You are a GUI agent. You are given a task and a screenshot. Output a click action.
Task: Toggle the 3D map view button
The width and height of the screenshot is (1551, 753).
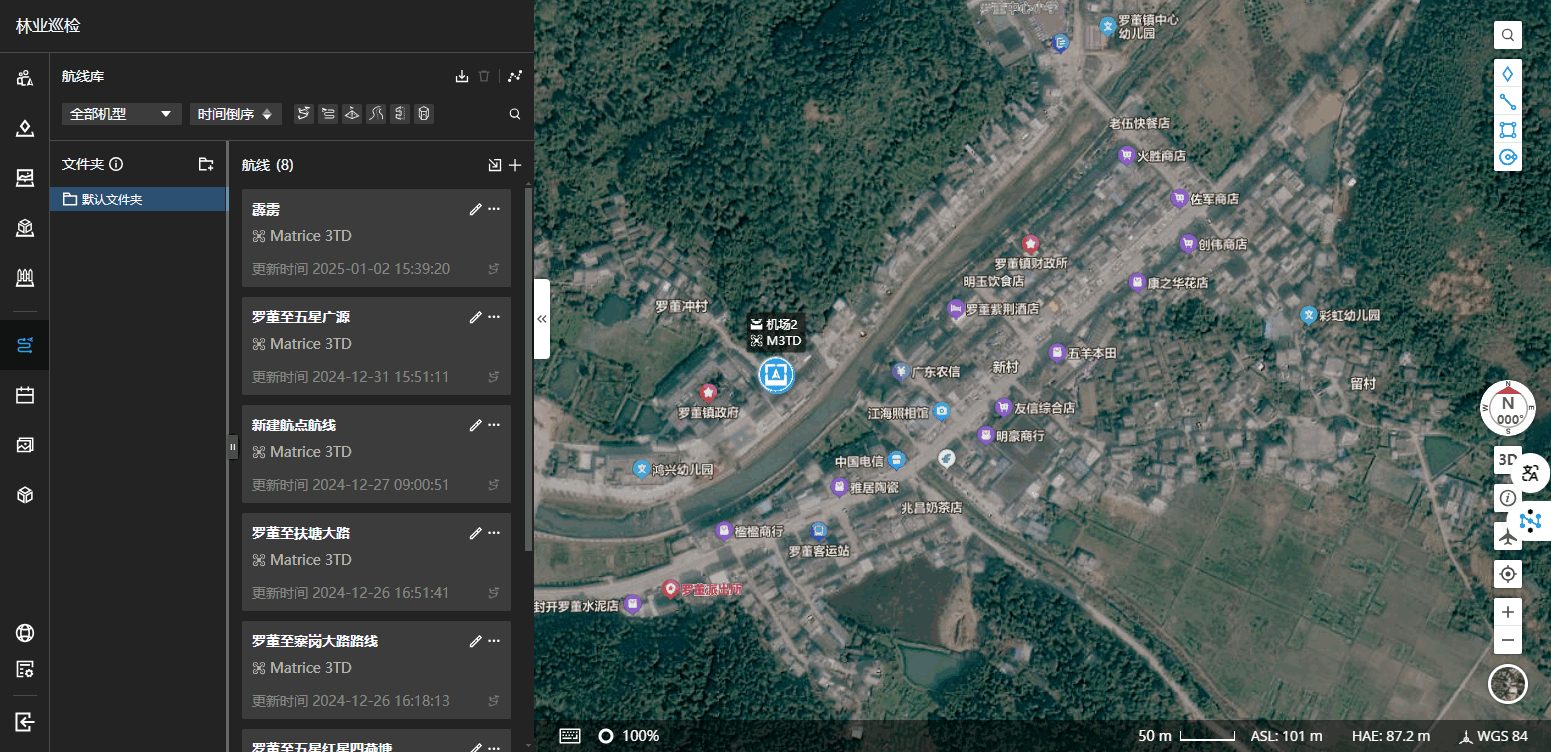point(1503,460)
